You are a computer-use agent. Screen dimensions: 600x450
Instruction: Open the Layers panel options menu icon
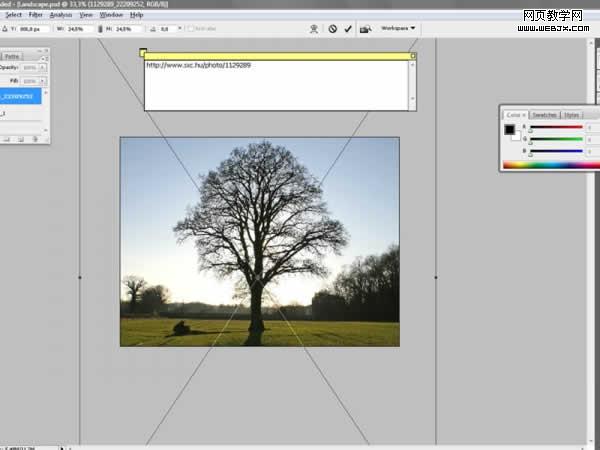[43, 58]
